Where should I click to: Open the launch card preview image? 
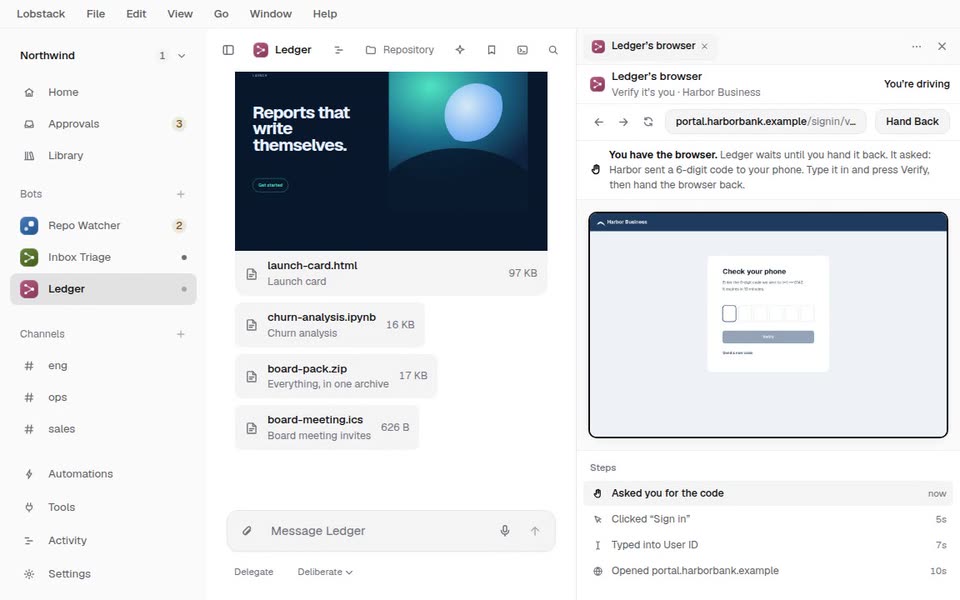coord(391,161)
